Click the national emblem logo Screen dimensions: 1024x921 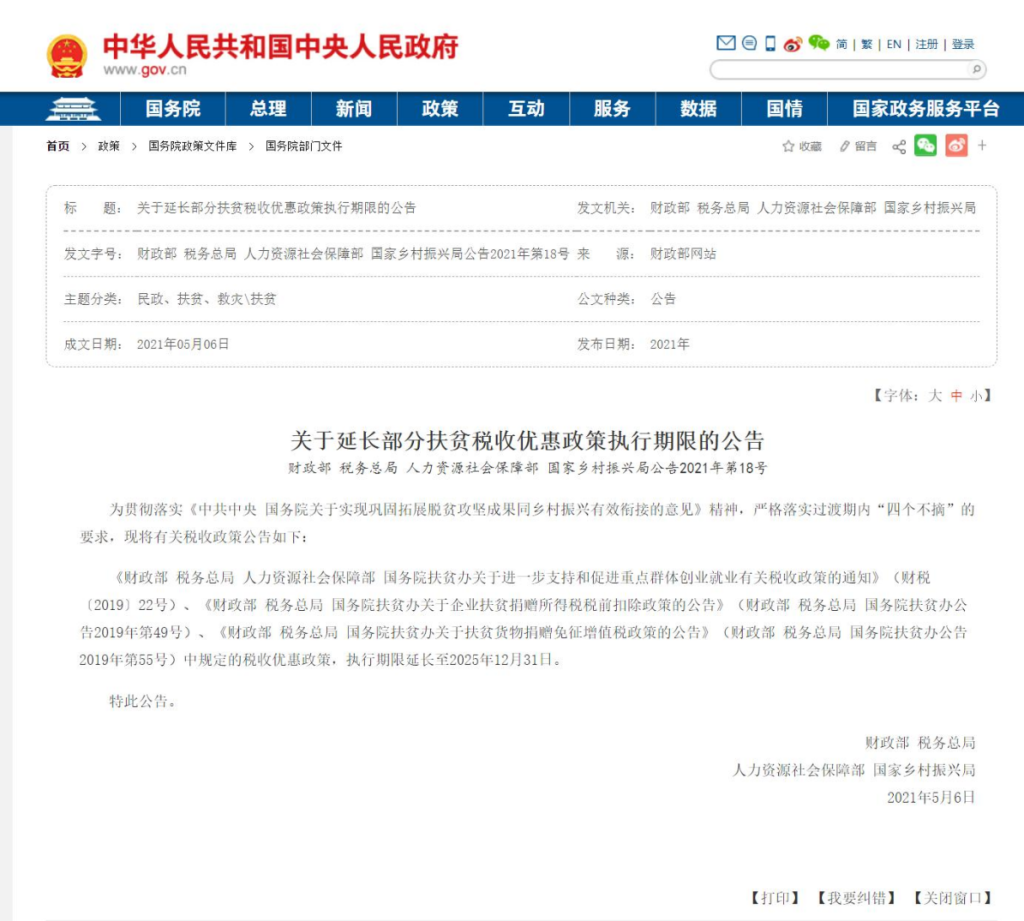[67, 56]
